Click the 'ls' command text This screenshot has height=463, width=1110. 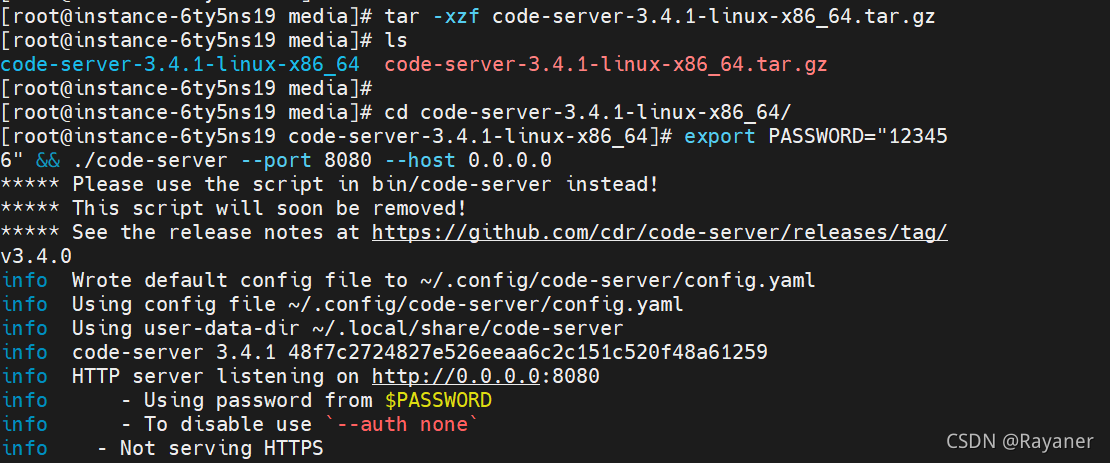(x=396, y=41)
